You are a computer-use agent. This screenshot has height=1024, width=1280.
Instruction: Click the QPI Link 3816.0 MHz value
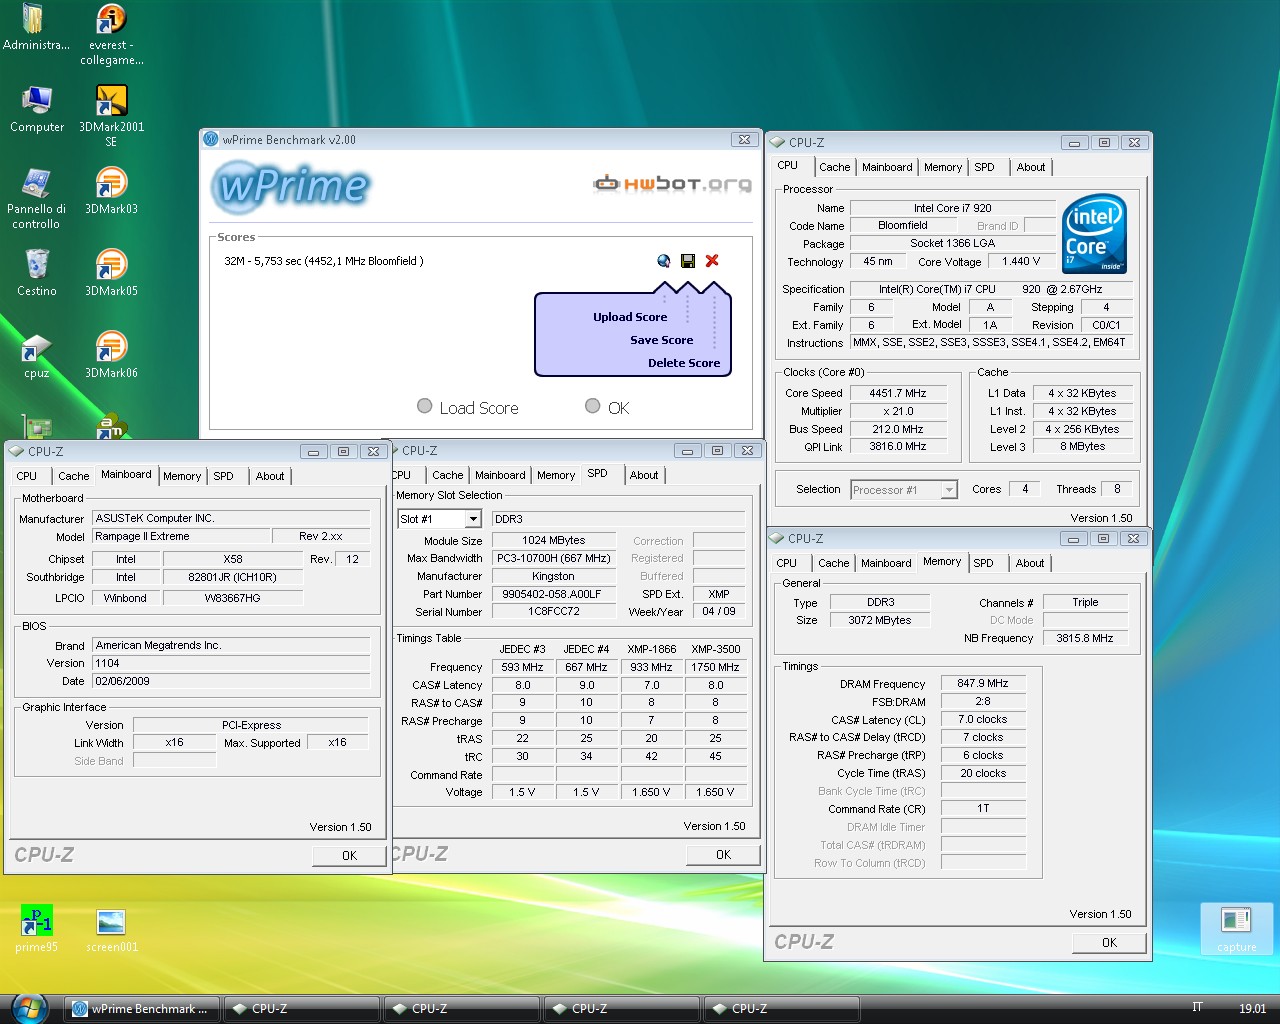pos(897,447)
